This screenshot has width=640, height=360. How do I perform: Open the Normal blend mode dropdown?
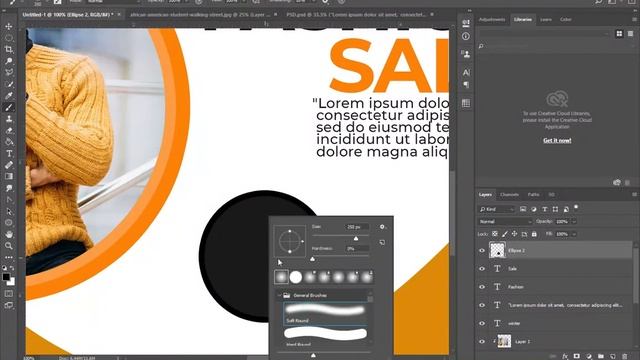pyautogui.click(x=505, y=222)
